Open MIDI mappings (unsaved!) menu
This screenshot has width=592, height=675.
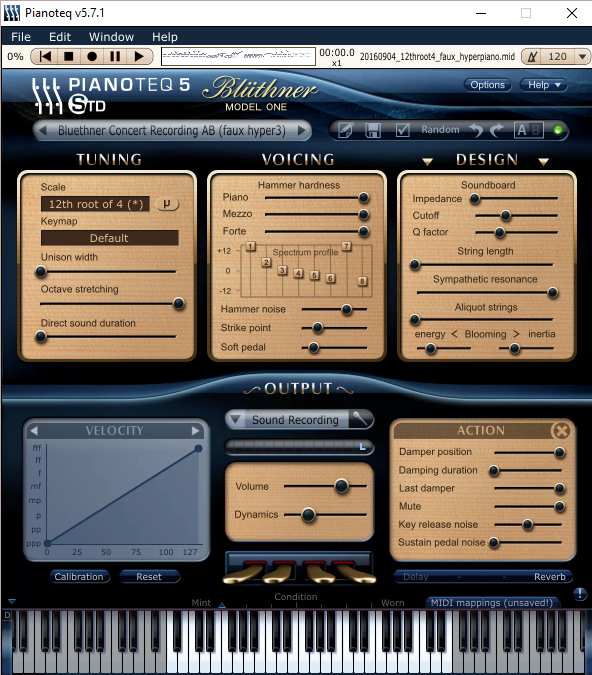coord(492,603)
